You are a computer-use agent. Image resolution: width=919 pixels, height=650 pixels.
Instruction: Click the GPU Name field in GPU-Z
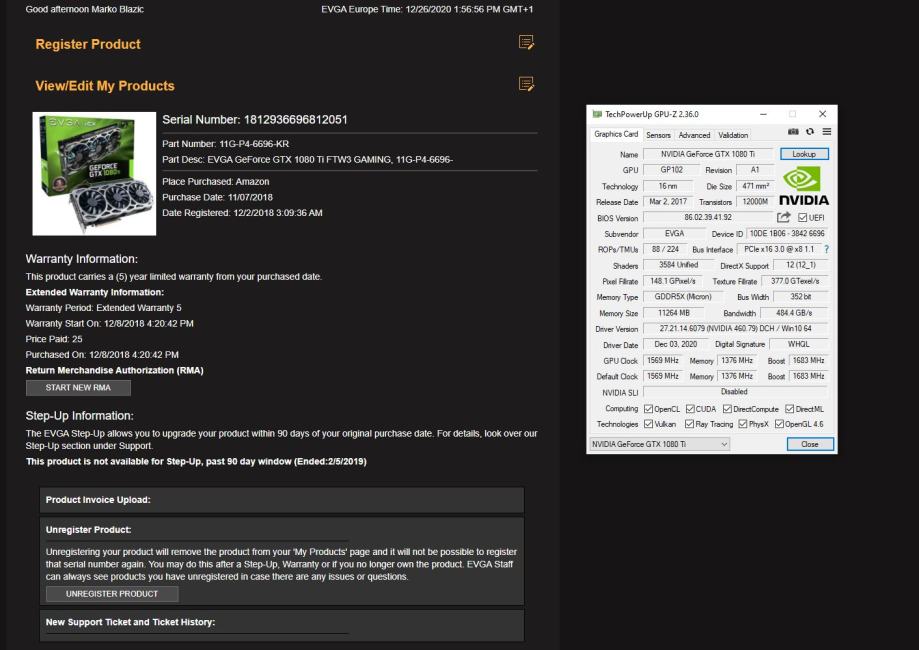pos(708,154)
